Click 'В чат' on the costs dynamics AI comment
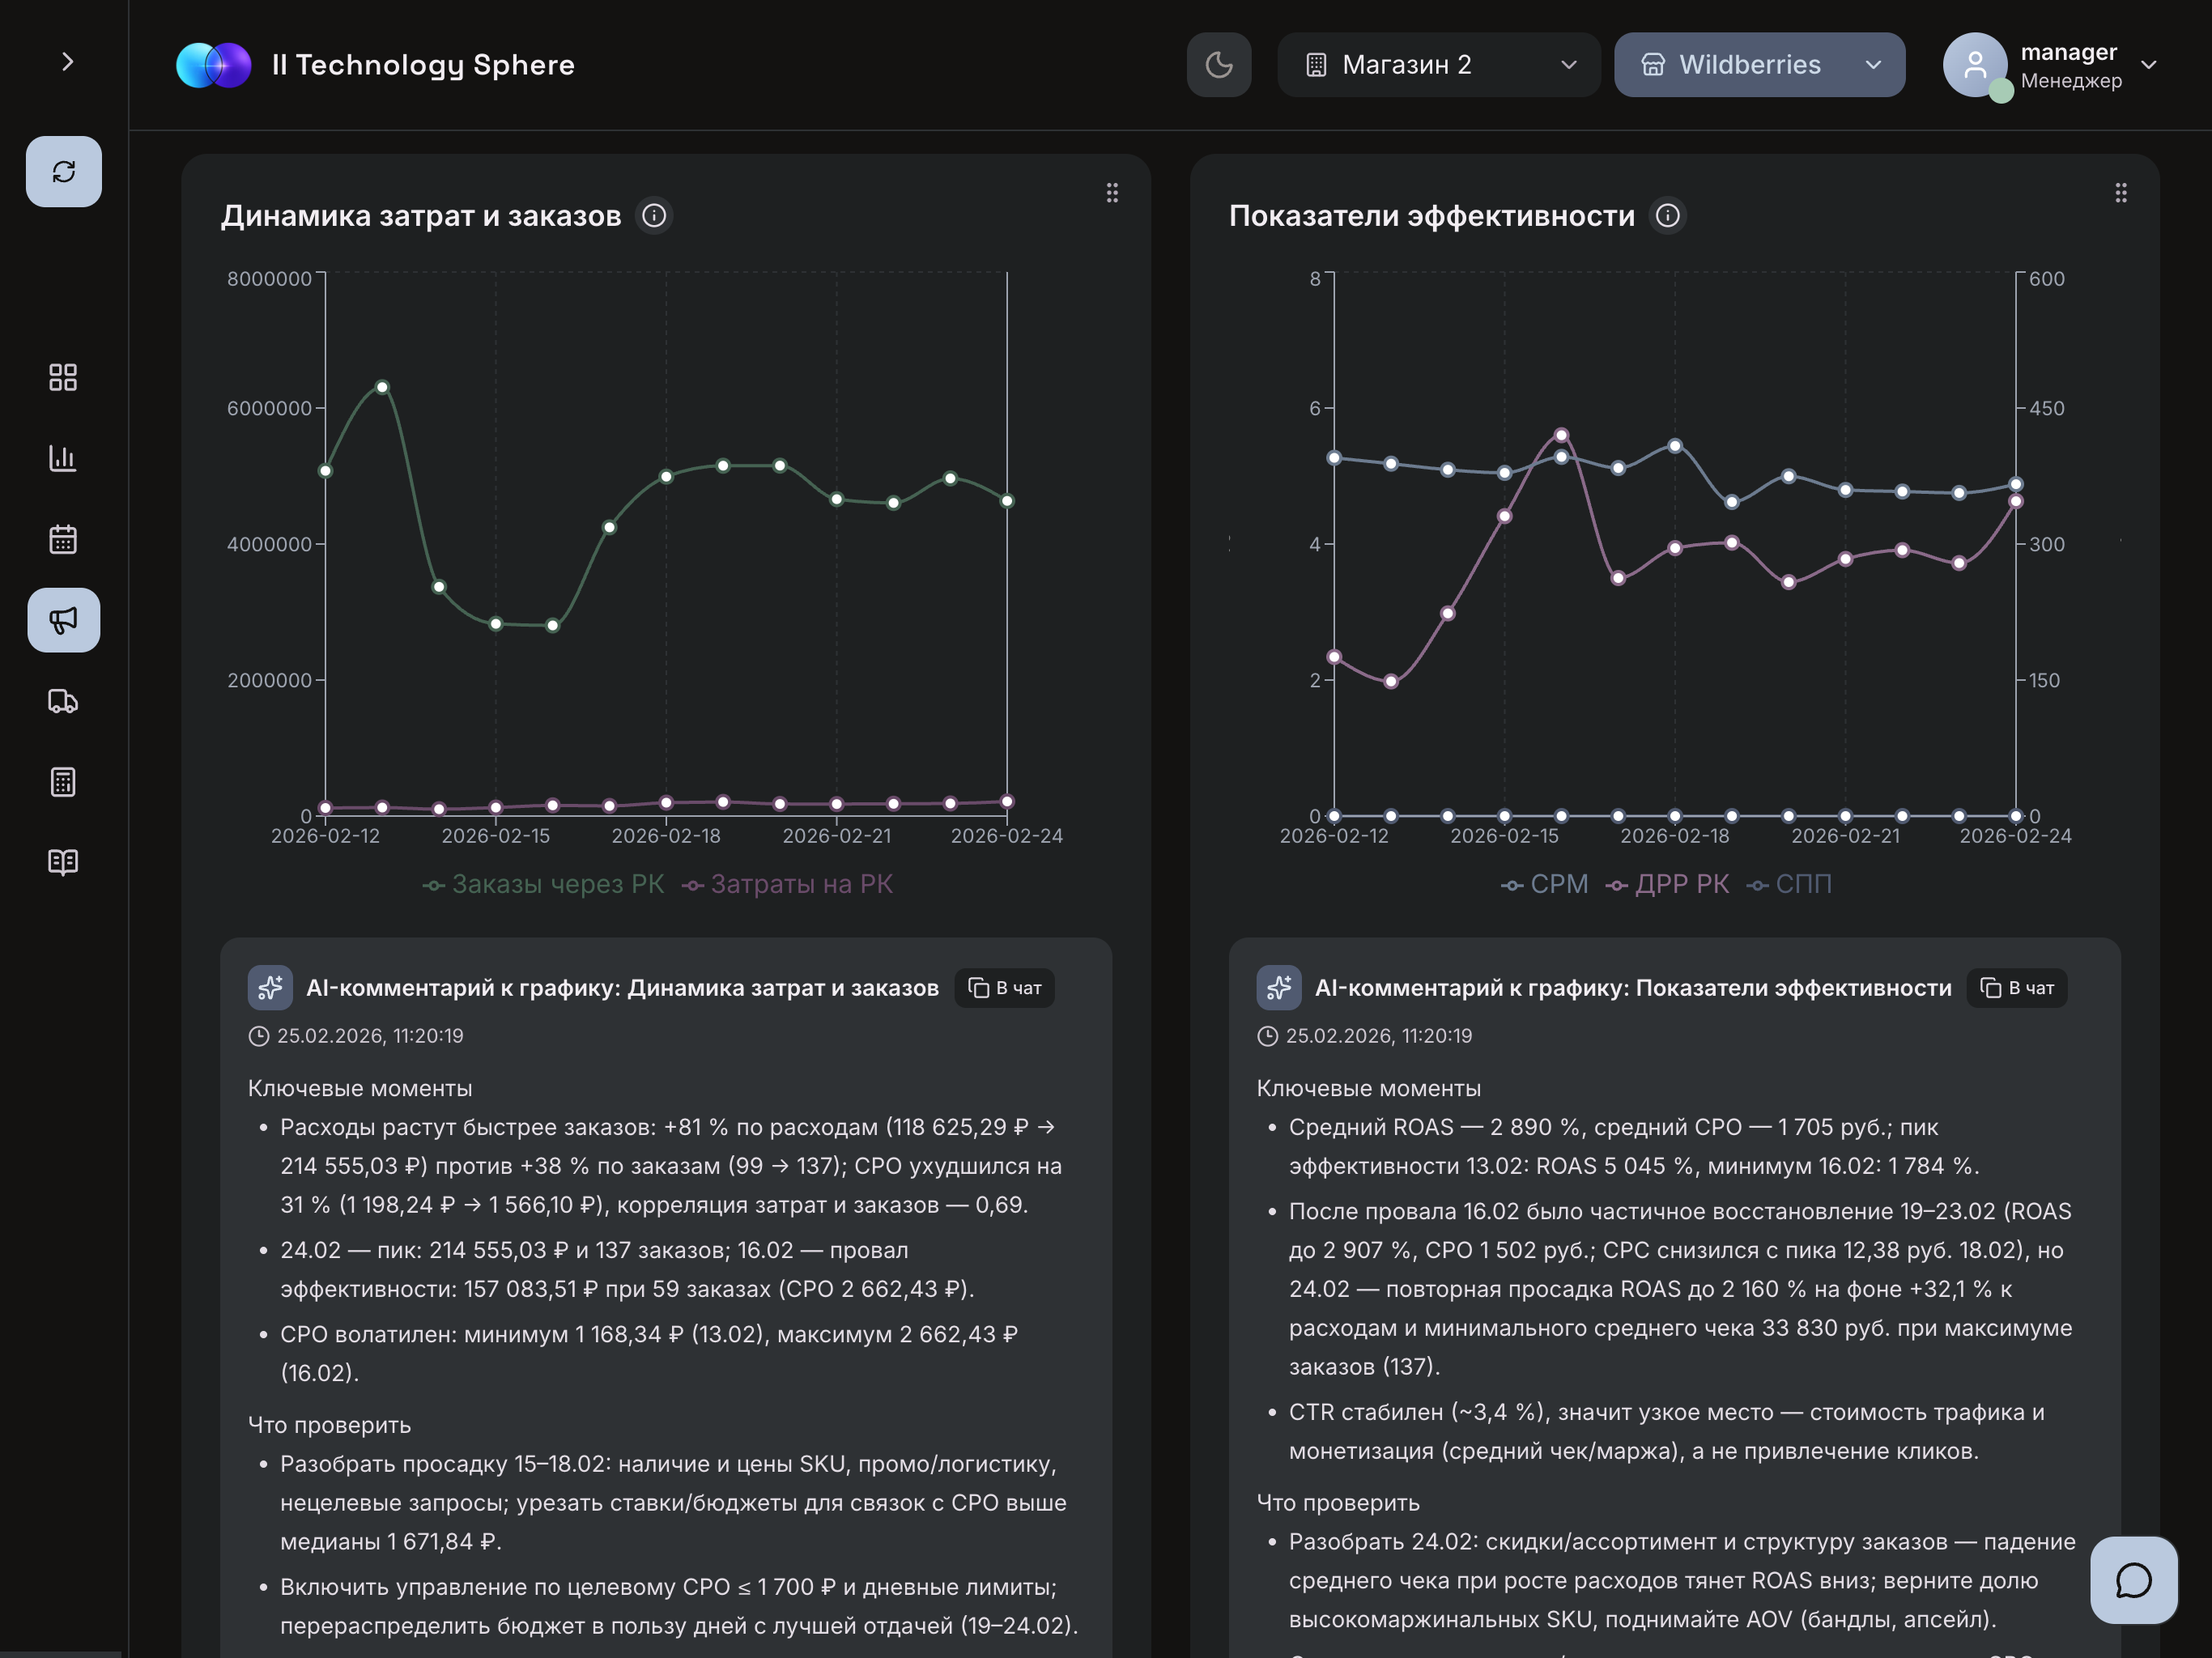Image resolution: width=2212 pixels, height=1658 pixels. 1004,987
